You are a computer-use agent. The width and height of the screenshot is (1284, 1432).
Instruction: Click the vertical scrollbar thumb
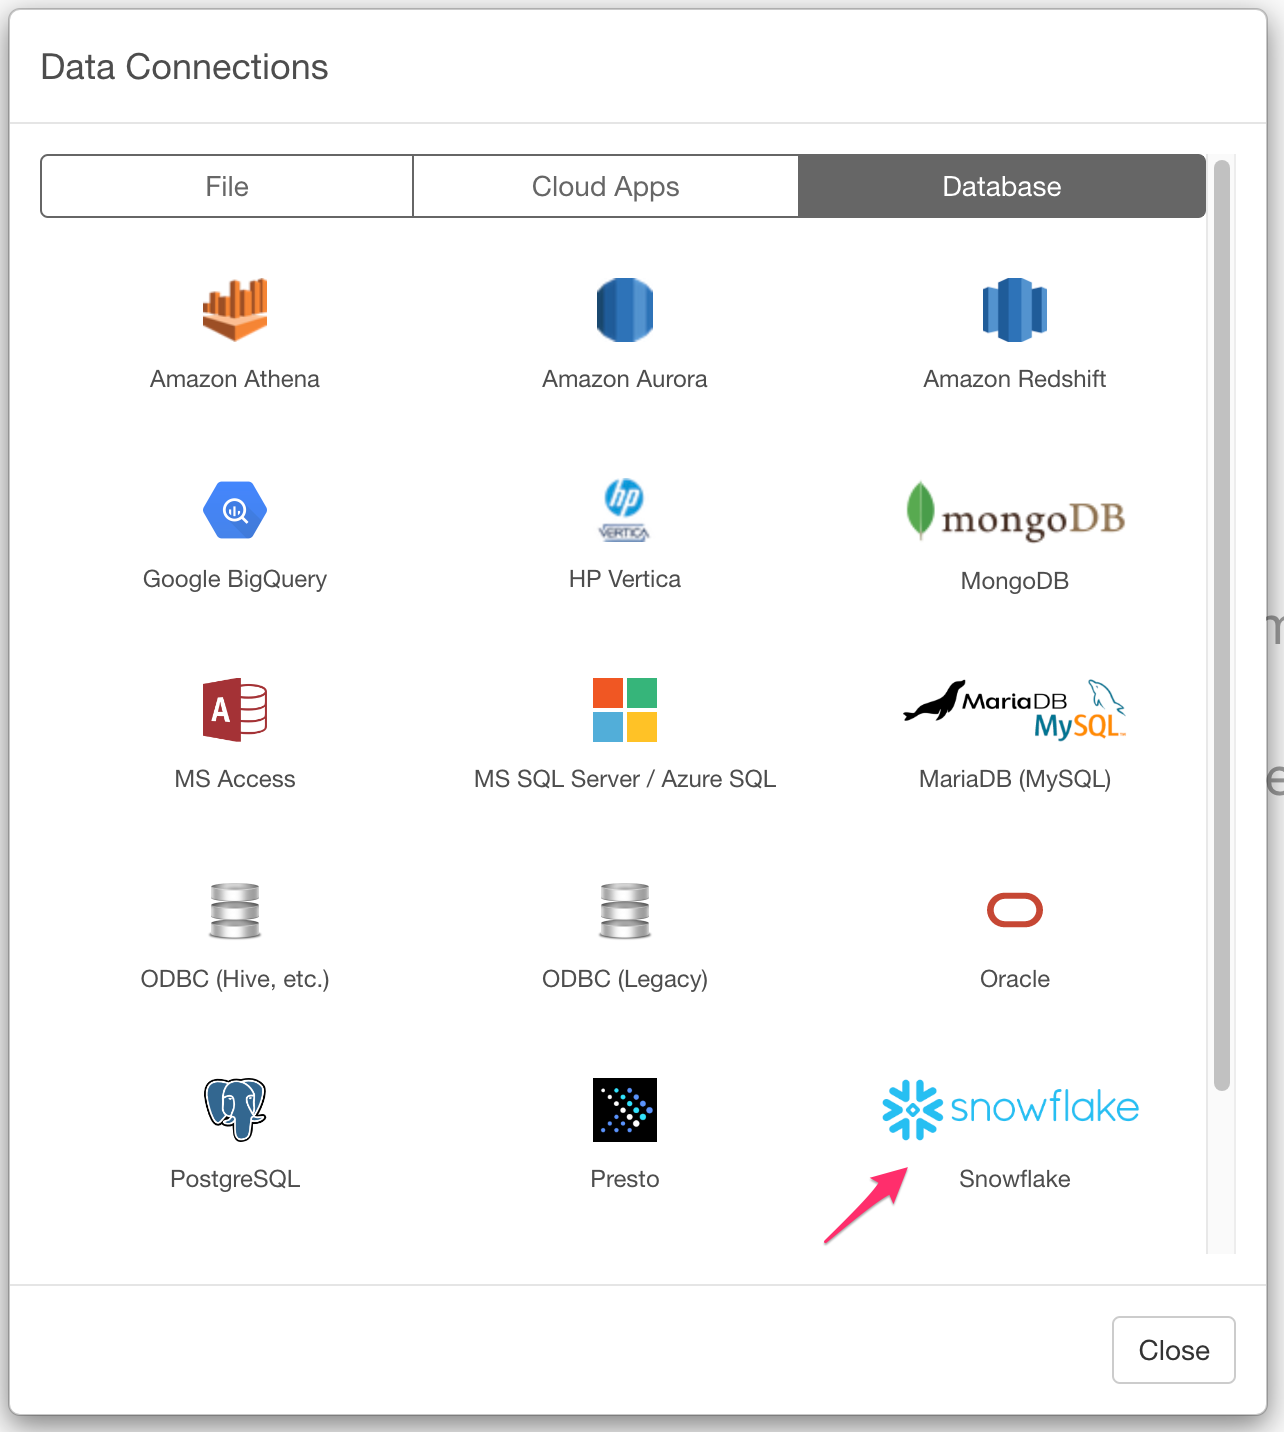[1221, 625]
